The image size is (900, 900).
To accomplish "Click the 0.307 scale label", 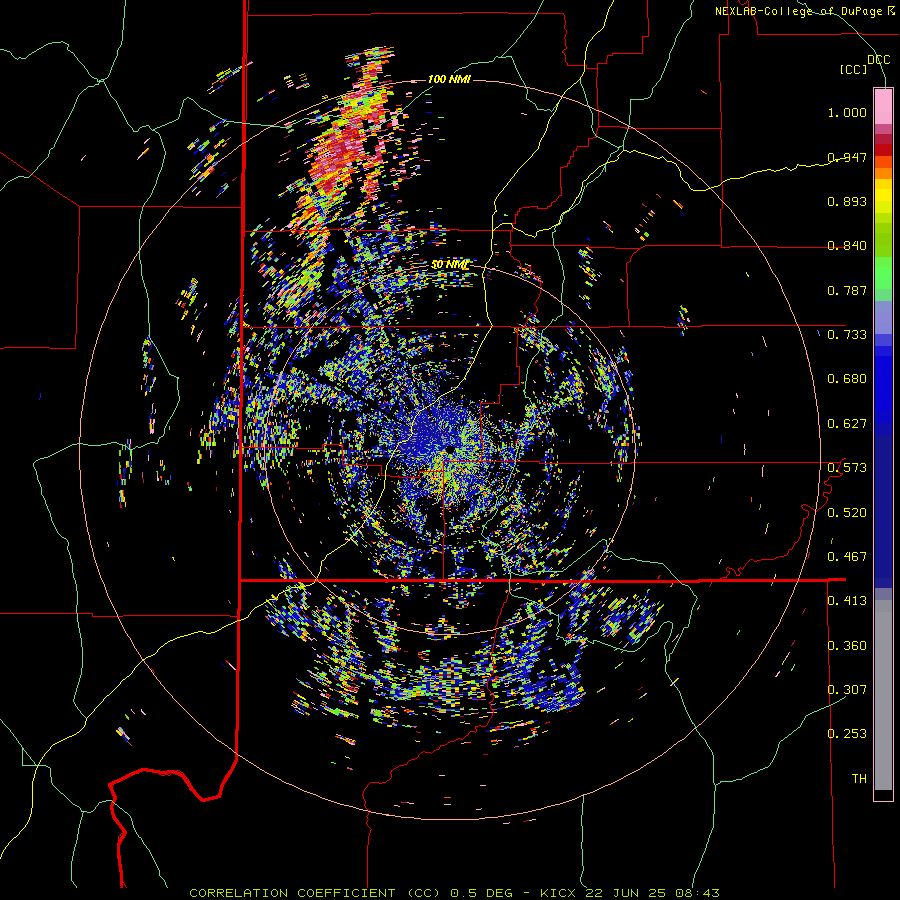I will 847,690.
